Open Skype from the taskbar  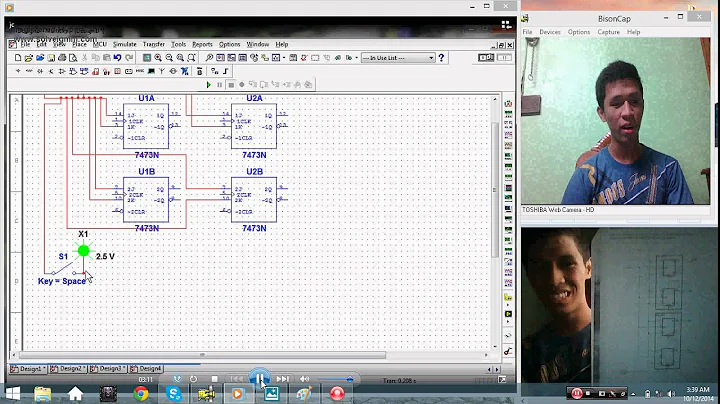(x=174, y=393)
